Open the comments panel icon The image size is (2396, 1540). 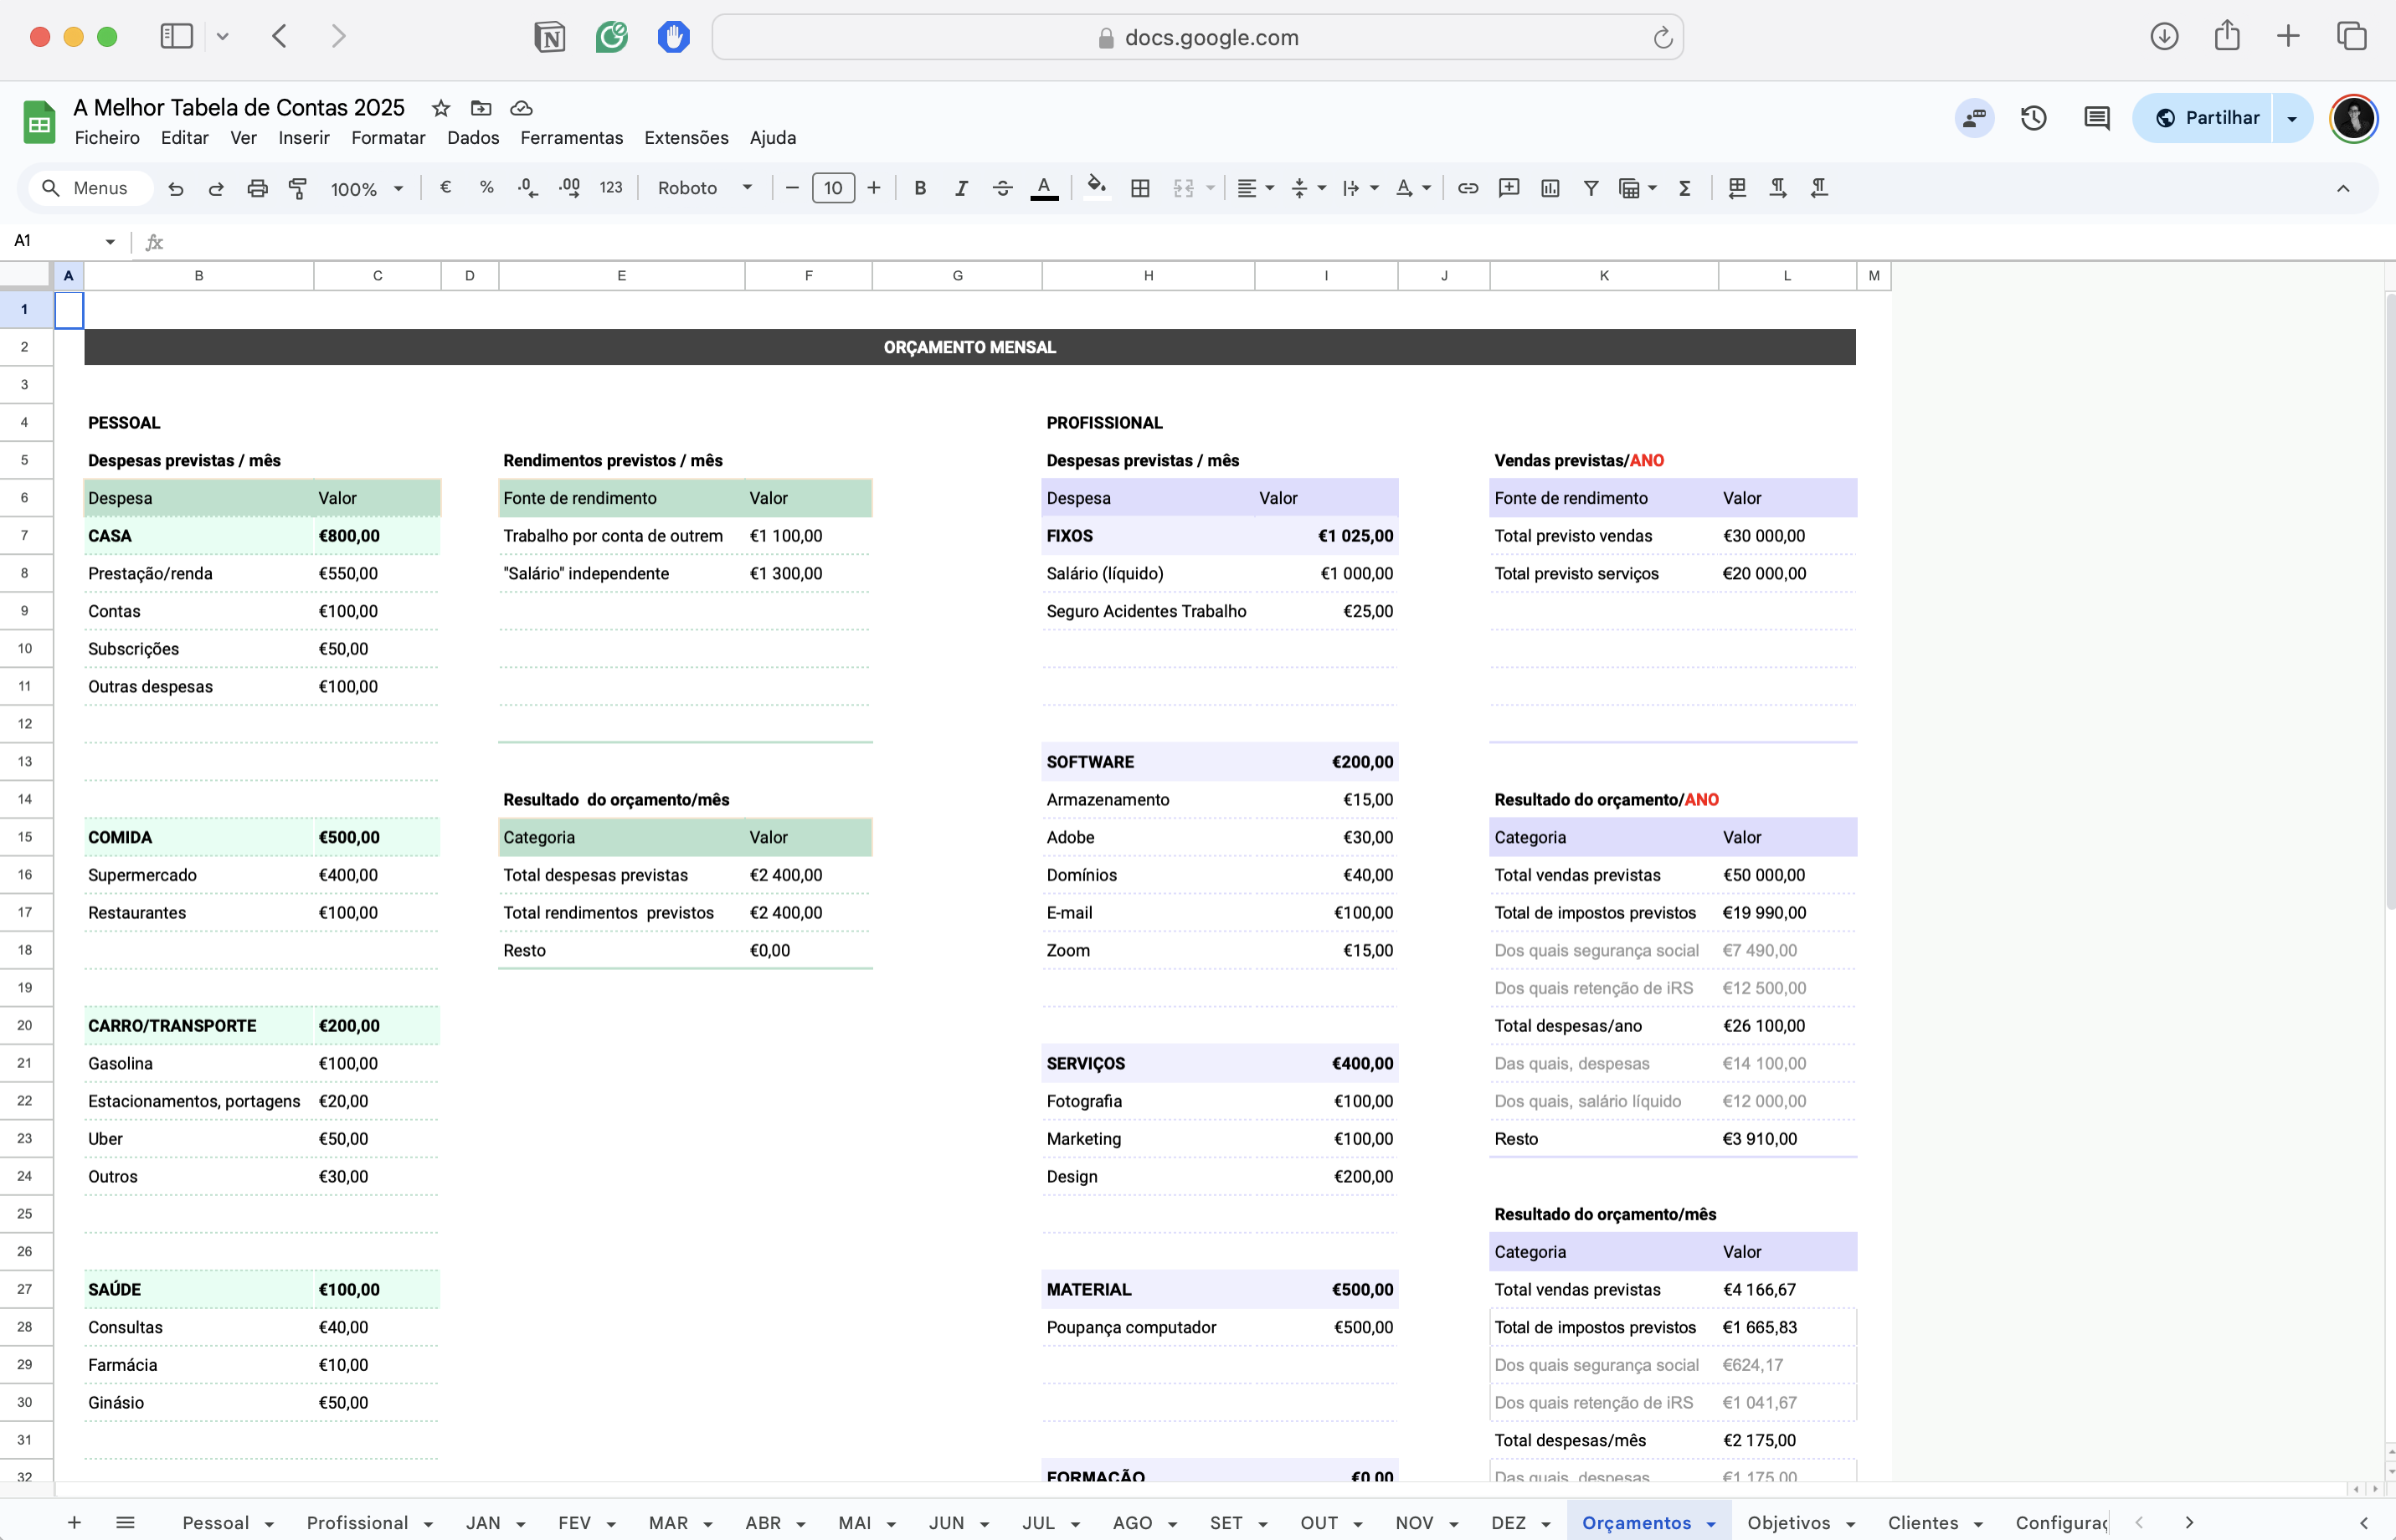[x=2096, y=118]
